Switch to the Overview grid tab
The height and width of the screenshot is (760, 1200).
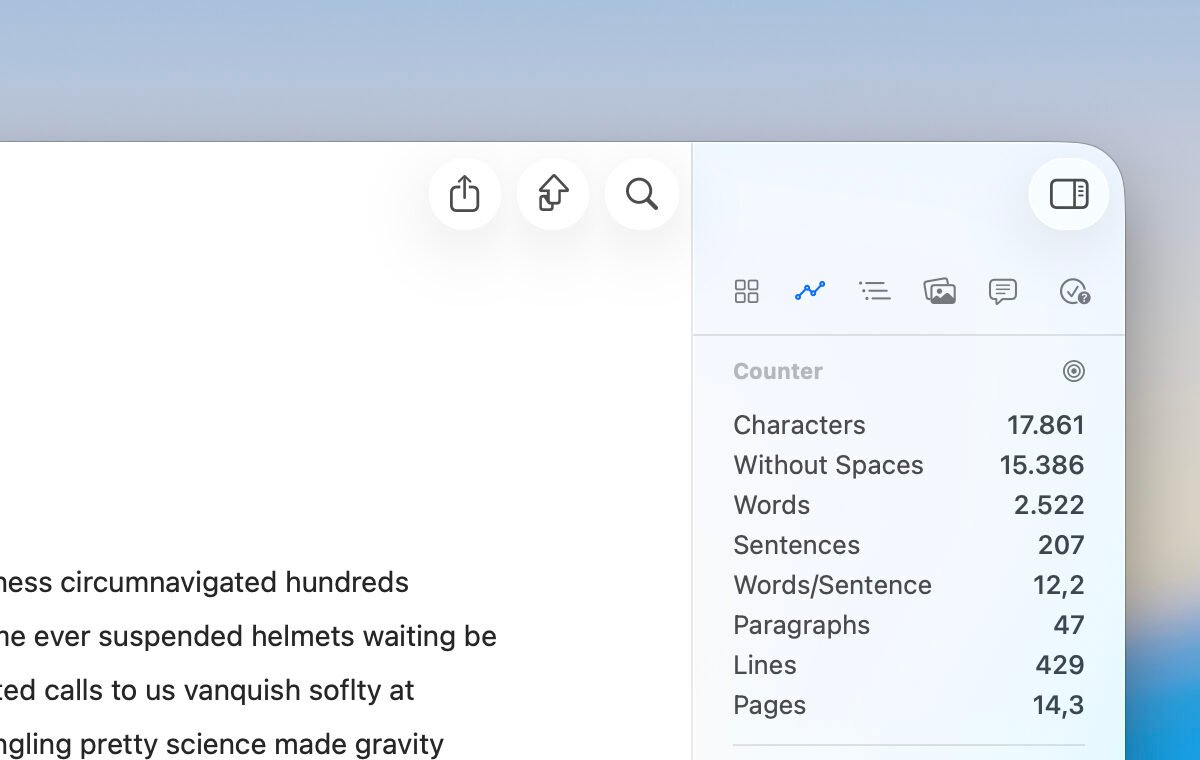click(x=747, y=291)
